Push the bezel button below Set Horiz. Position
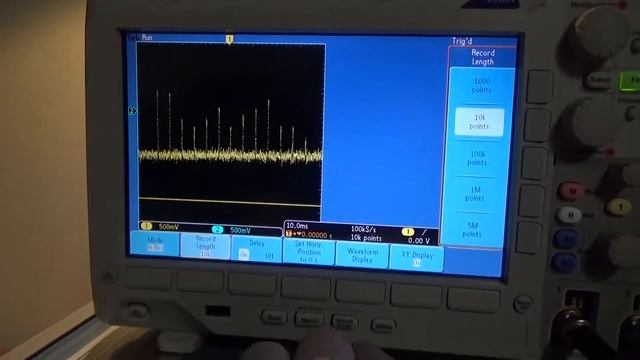 pos(305,288)
